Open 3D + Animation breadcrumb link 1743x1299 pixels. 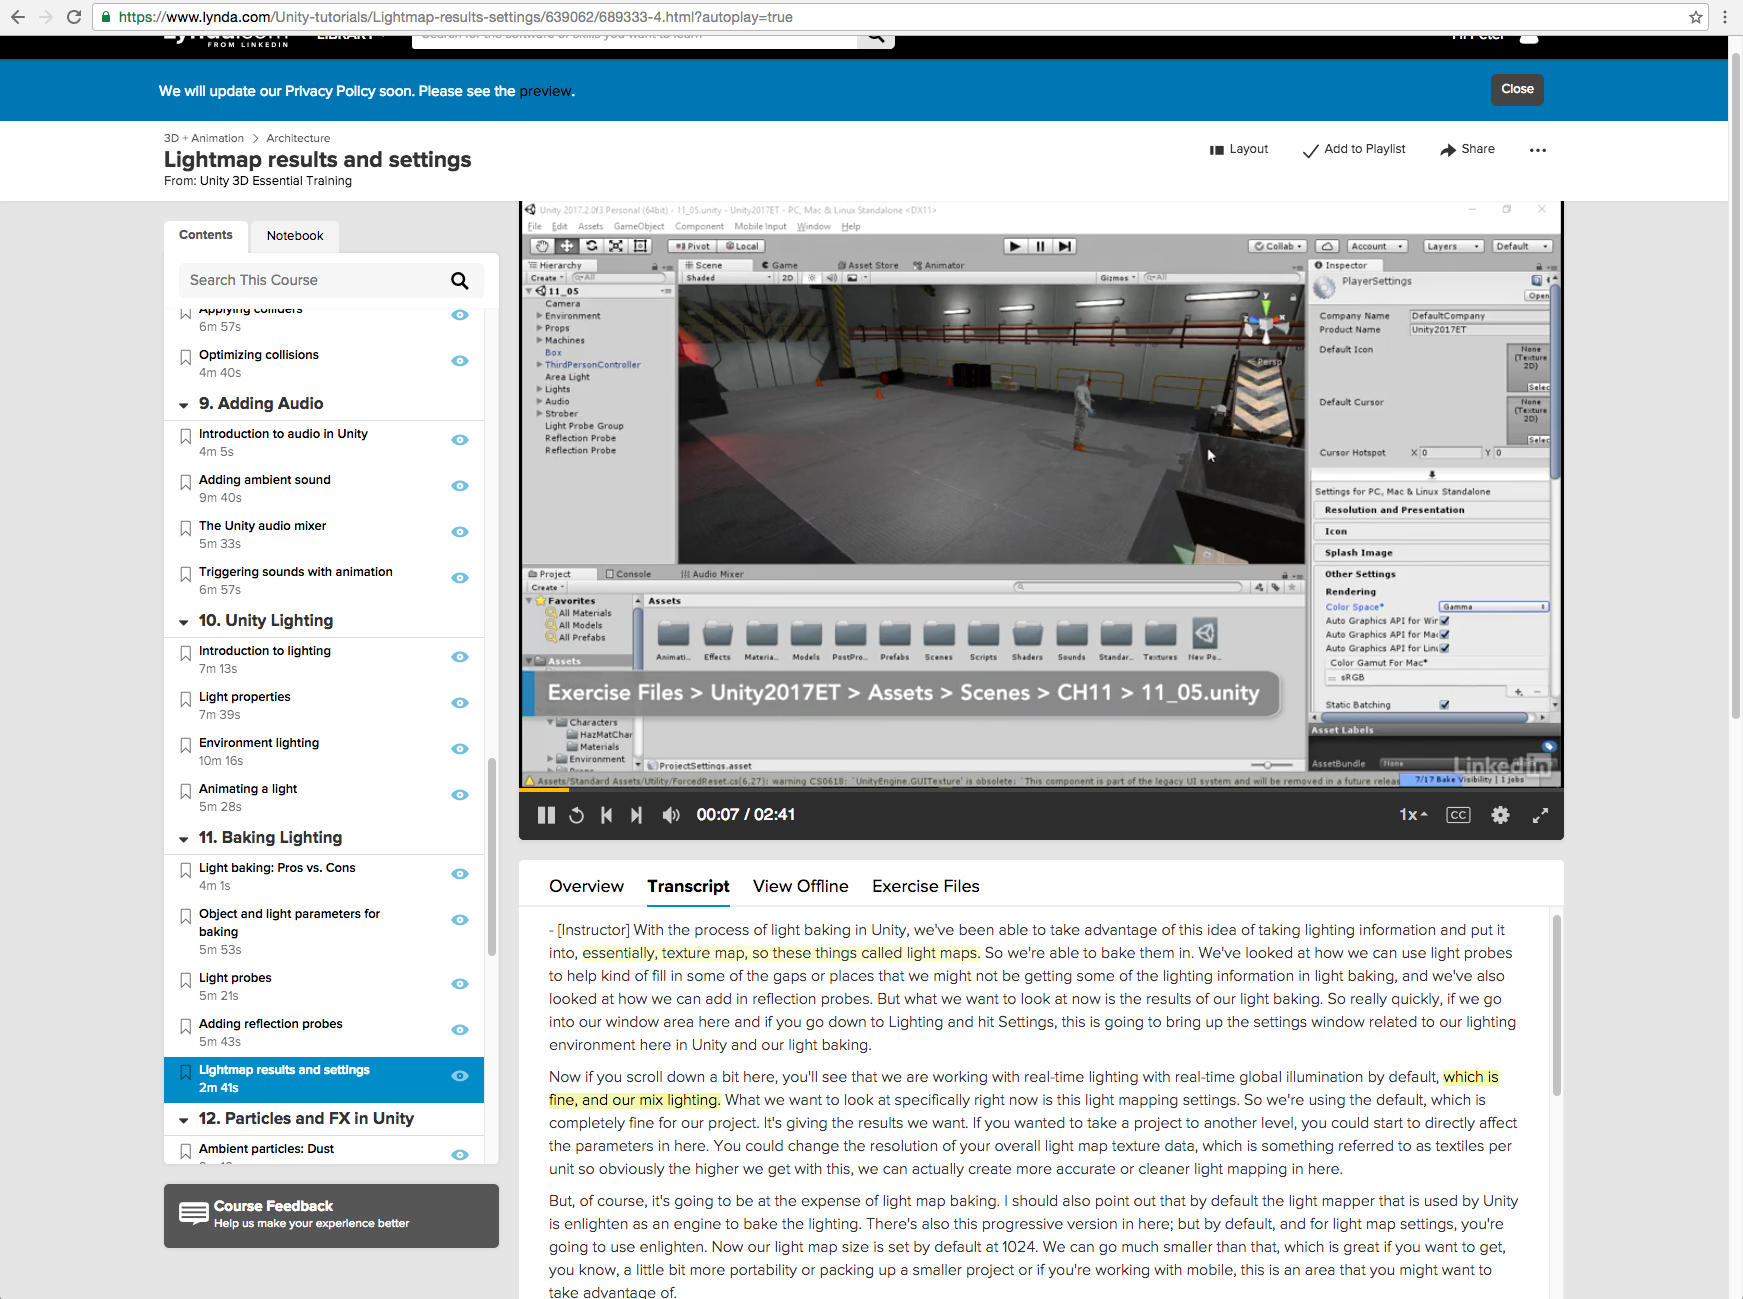click(204, 138)
